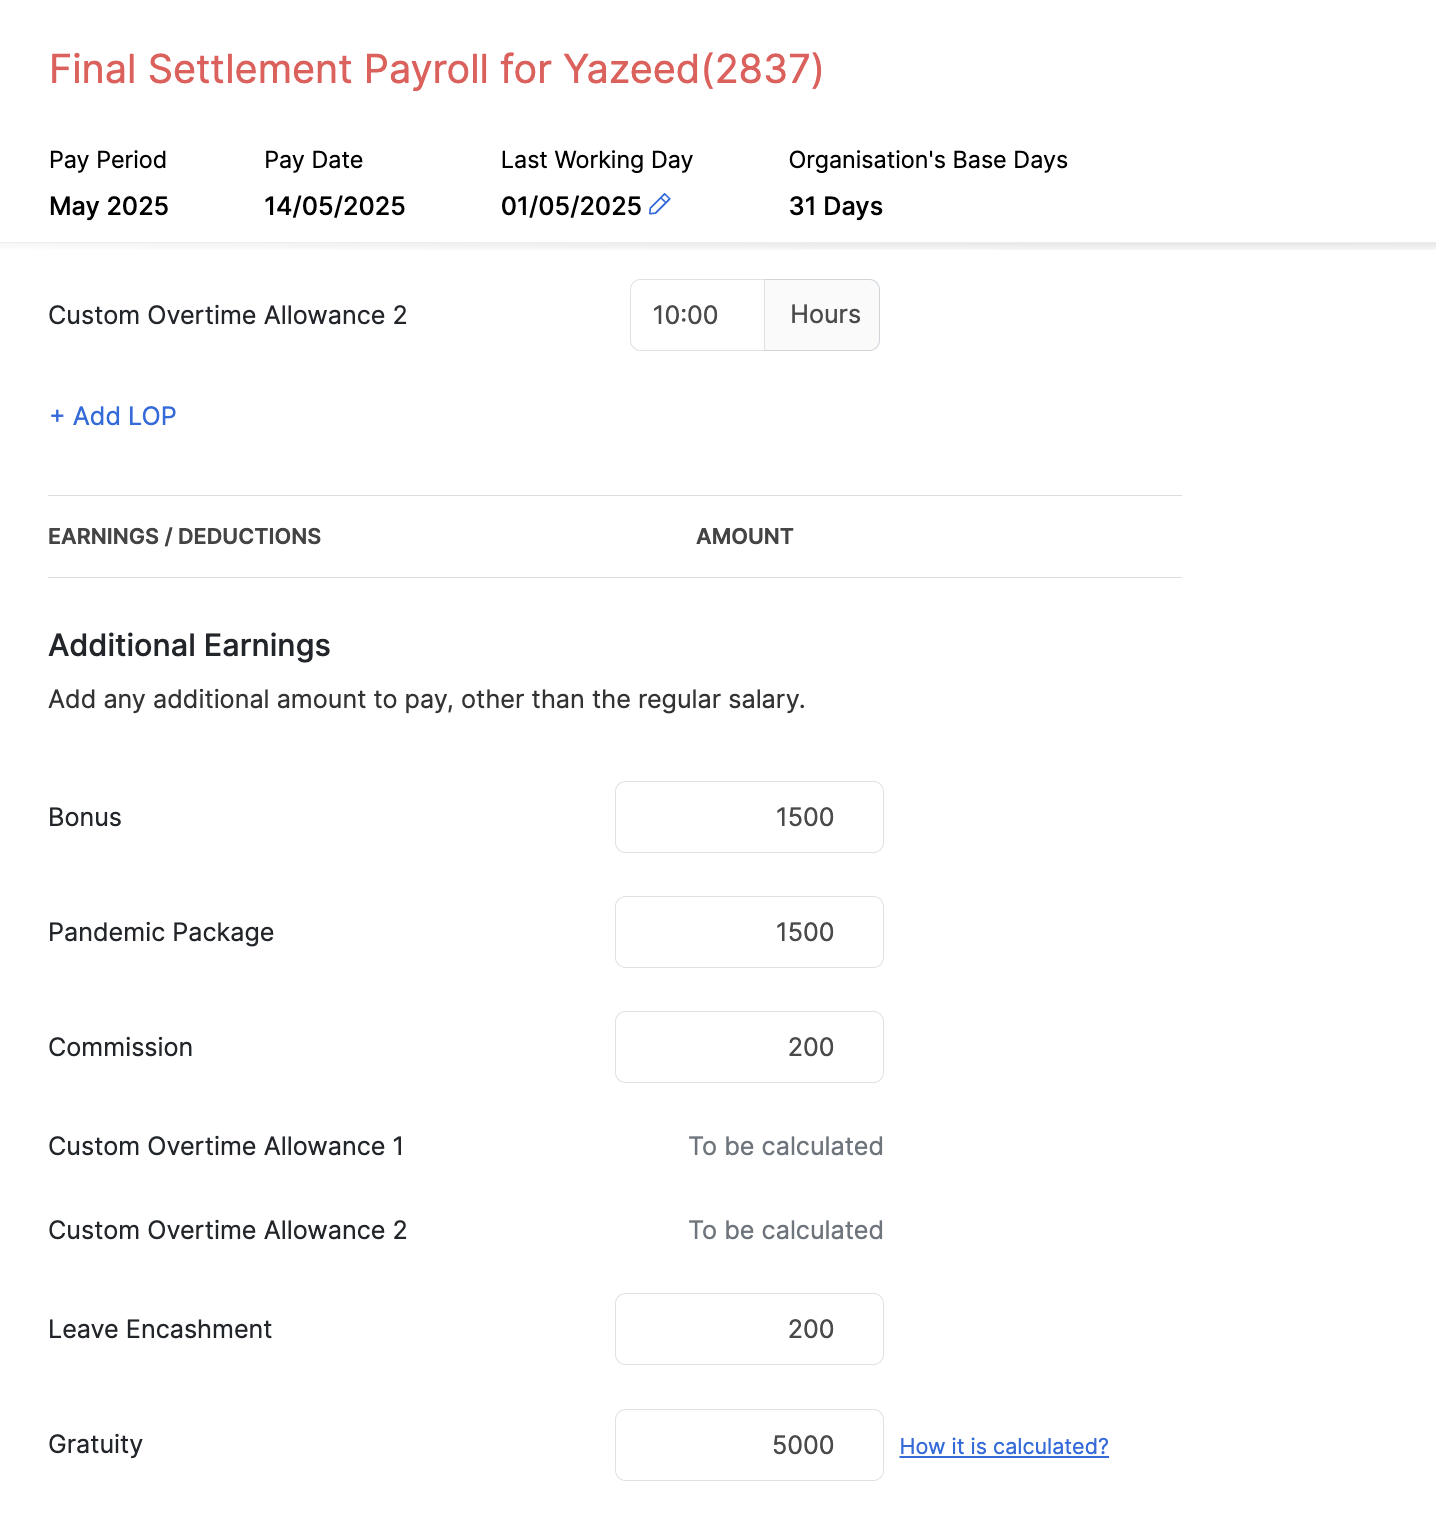This screenshot has width=1436, height=1534.
Task: Click the EARNINGS / DEDUCTIONS column header
Action: (185, 536)
